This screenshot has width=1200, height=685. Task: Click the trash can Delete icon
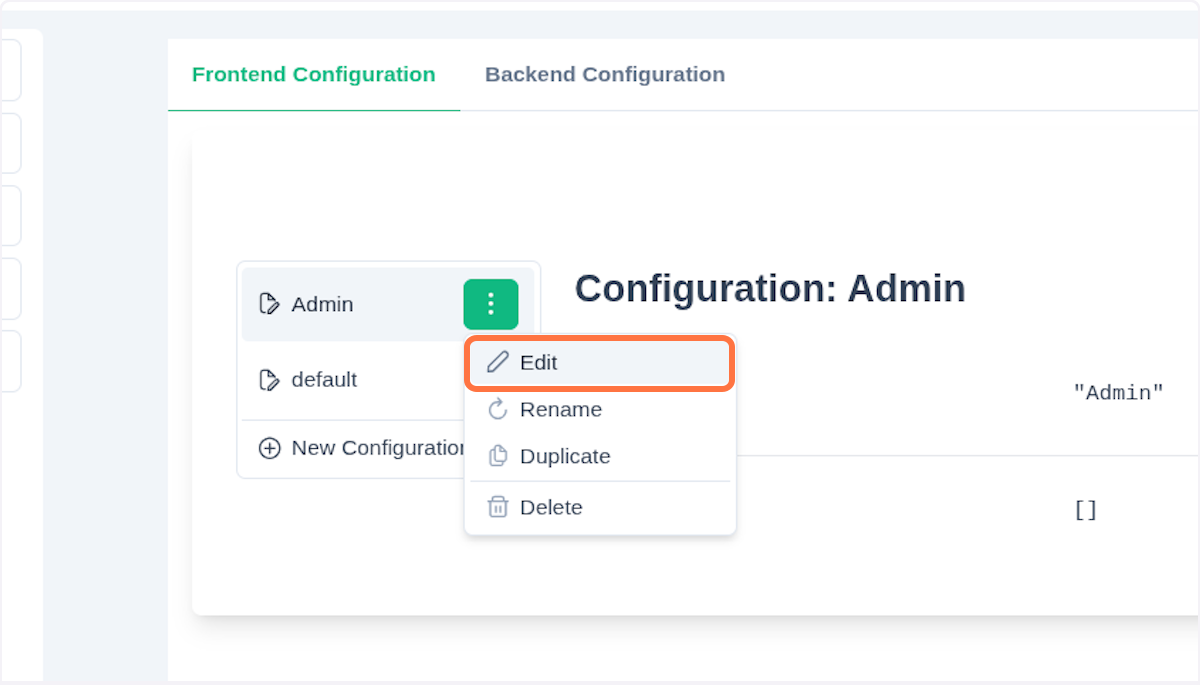pos(497,507)
